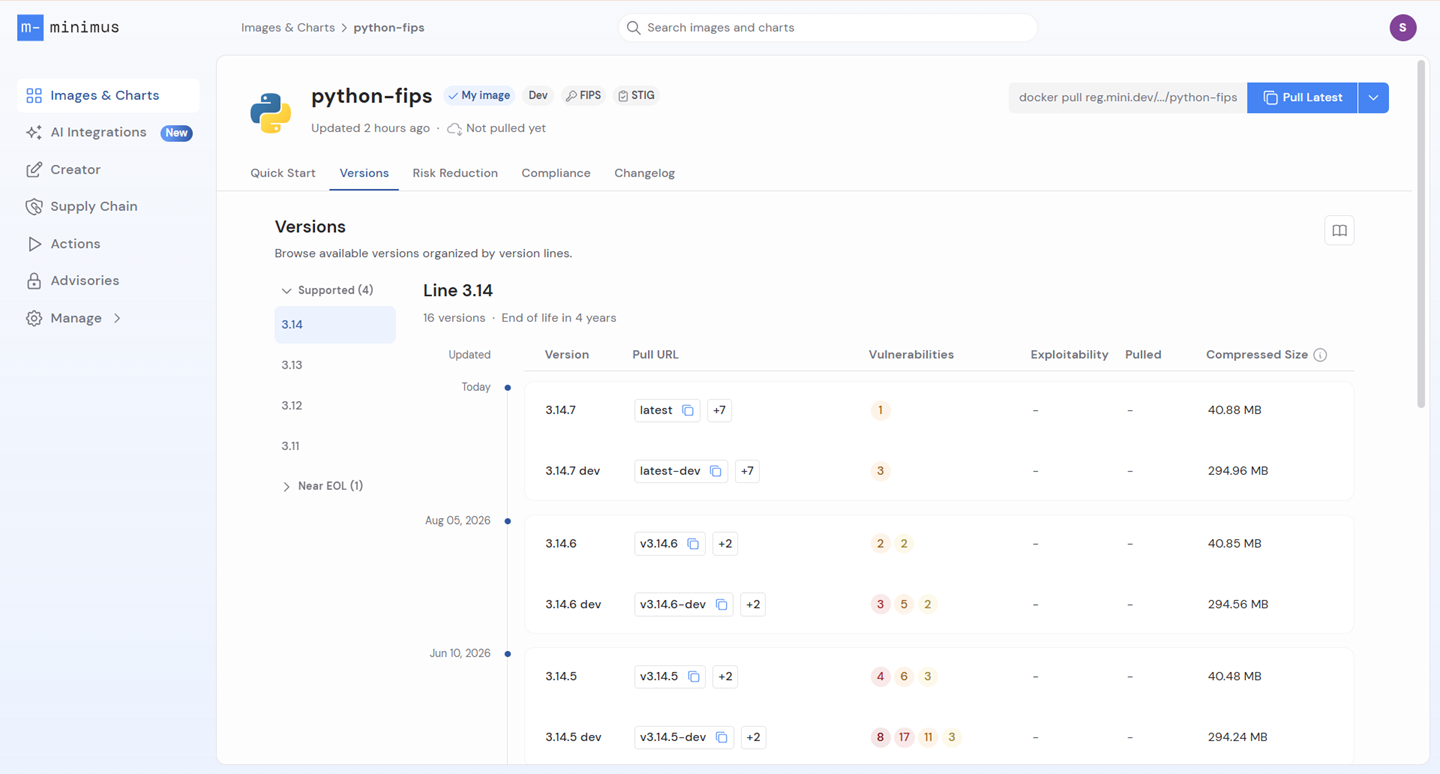Click Images & Charts breadcrumb link
Image resolution: width=1440 pixels, height=774 pixels.
point(288,28)
